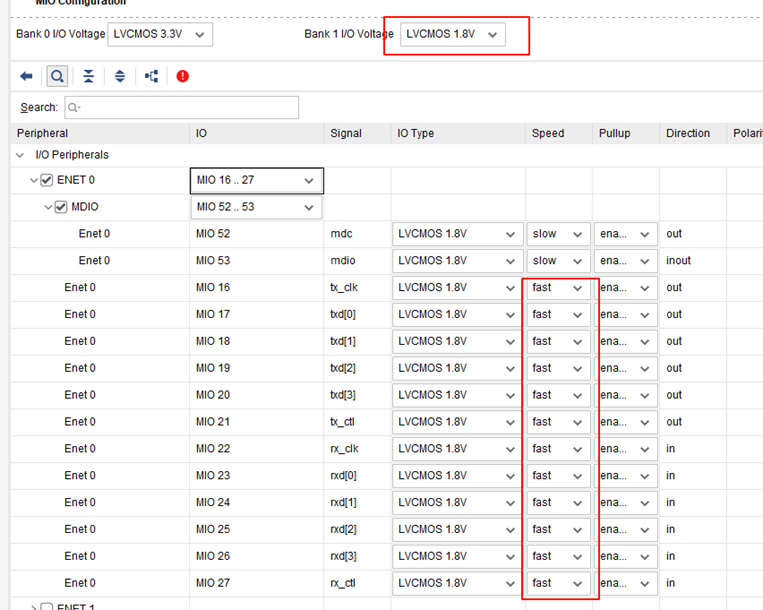Open Speed dropdown for MIO 21 tx_ctl
Image resolution: width=763 pixels, height=610 pixels.
coord(558,422)
